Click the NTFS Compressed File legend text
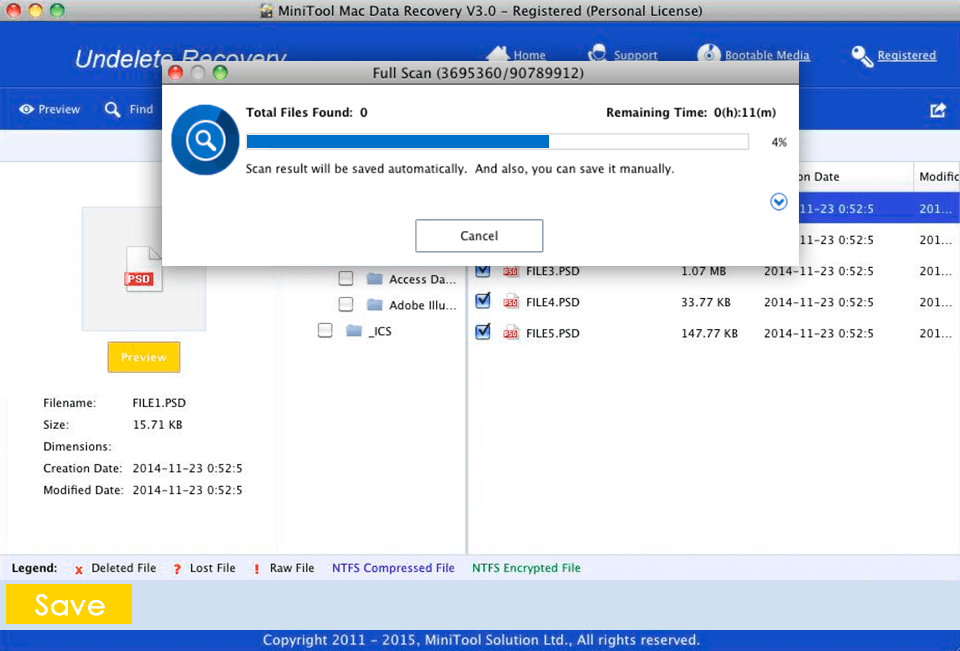960x651 pixels. 393,568
